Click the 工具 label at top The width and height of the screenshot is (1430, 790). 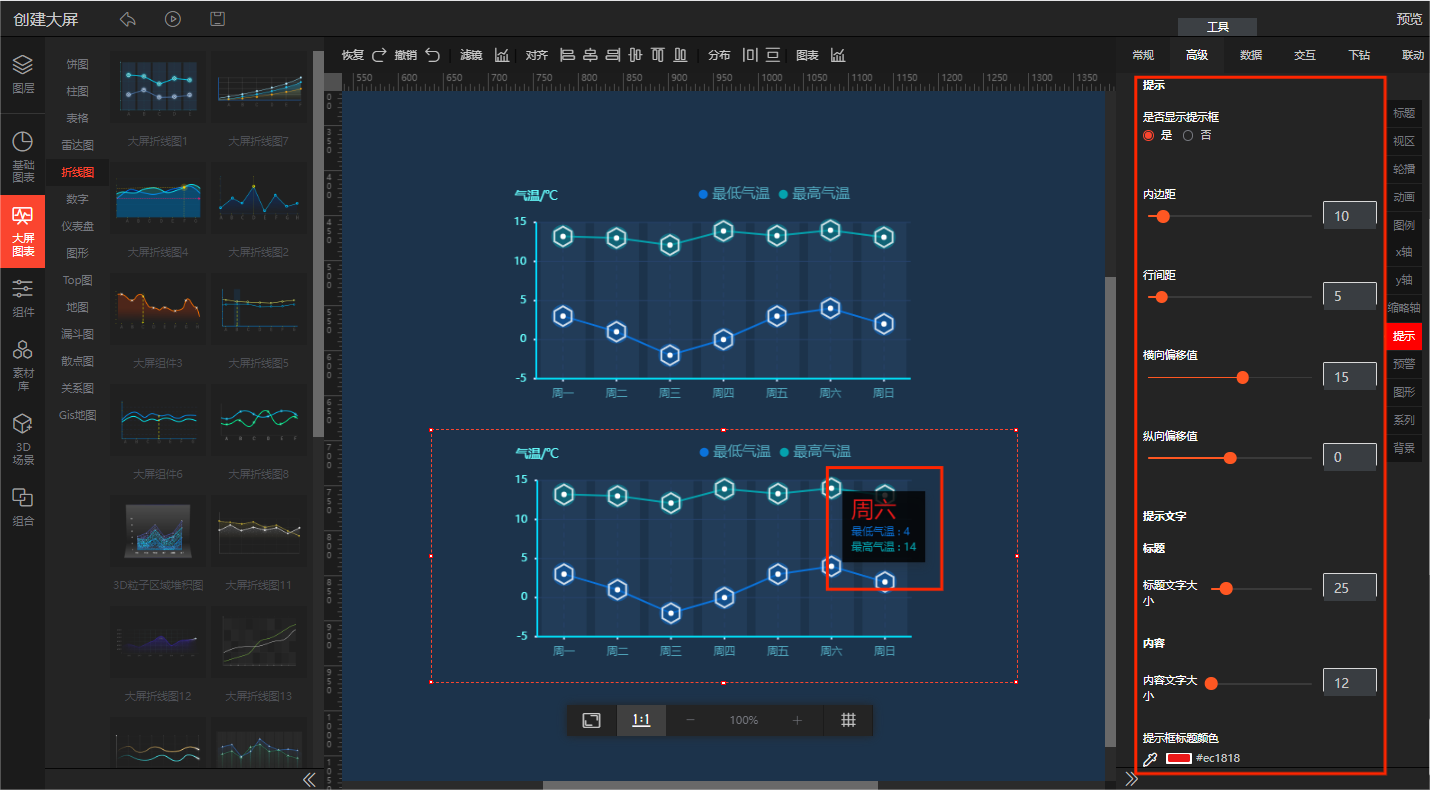1217,27
